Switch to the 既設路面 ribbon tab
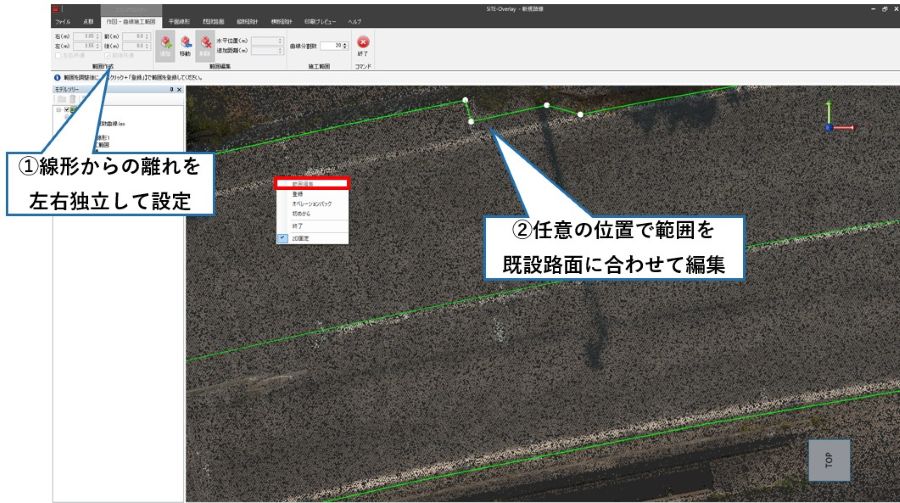Viewport: 900px width, 503px height. coord(215,20)
